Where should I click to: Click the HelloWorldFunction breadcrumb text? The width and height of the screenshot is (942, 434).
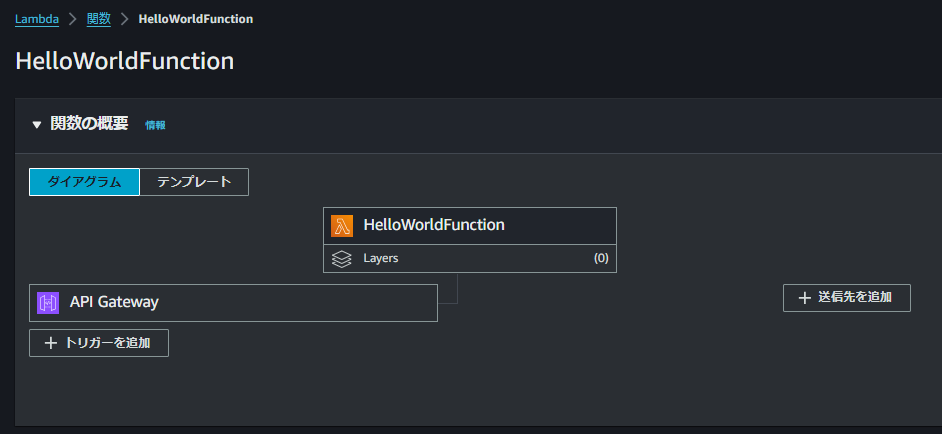click(196, 19)
